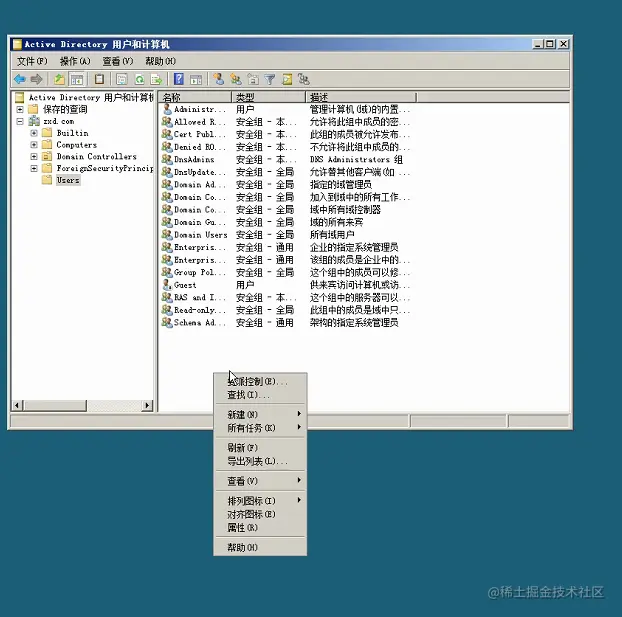Screen dimensions: 622x617
Task: Expand the ForeignSecurityPrincipals node
Action: click(34, 168)
